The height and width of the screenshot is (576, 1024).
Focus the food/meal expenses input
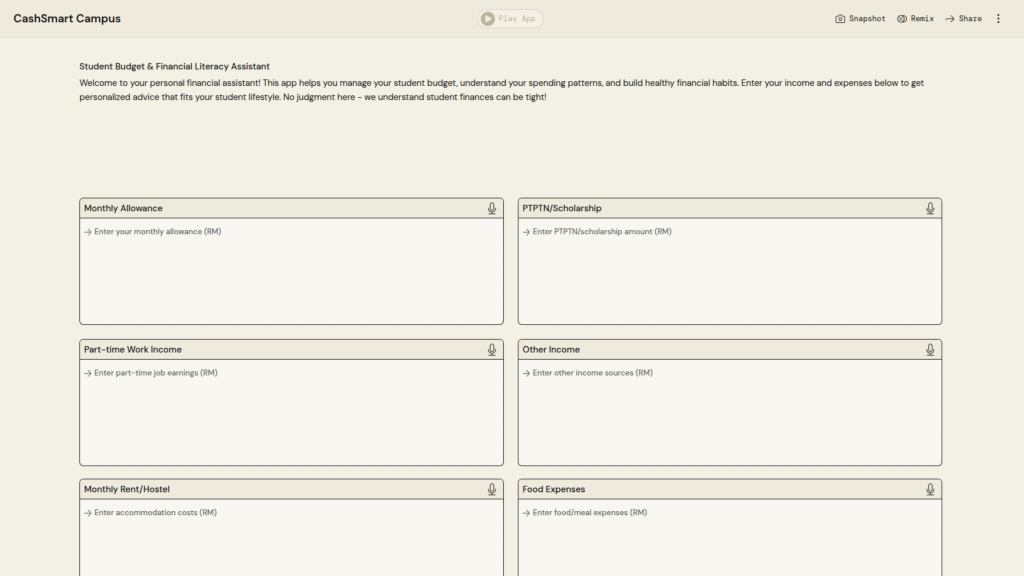coord(729,538)
